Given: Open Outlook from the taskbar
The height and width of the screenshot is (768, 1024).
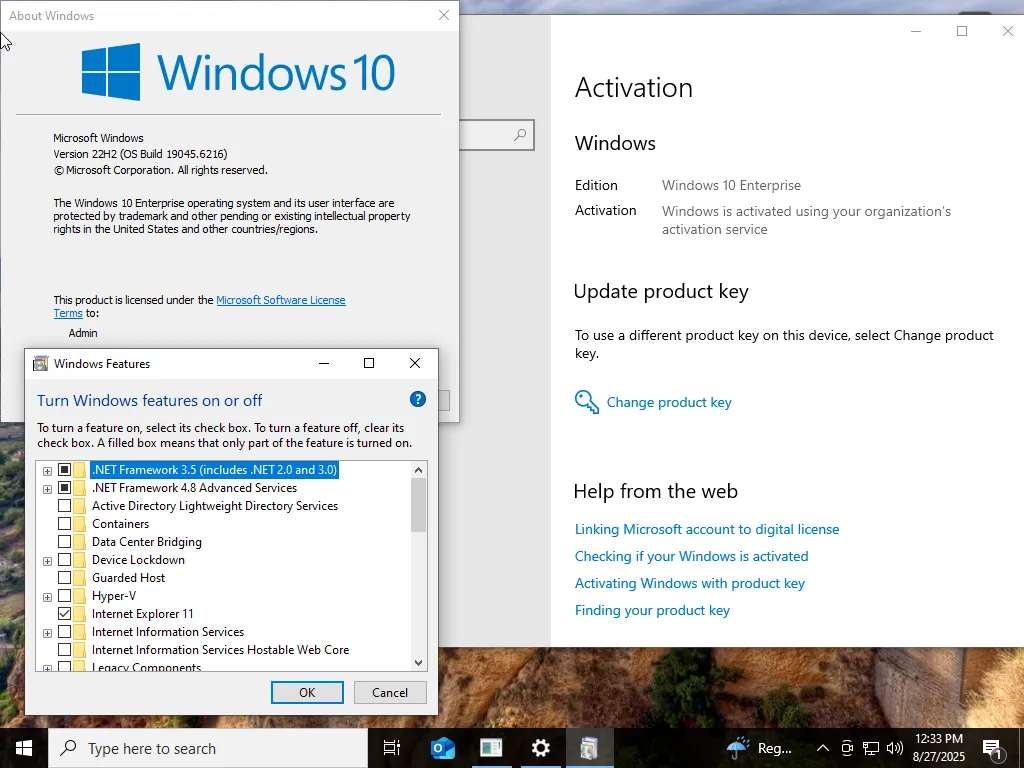Looking at the screenshot, I should tap(442, 748).
